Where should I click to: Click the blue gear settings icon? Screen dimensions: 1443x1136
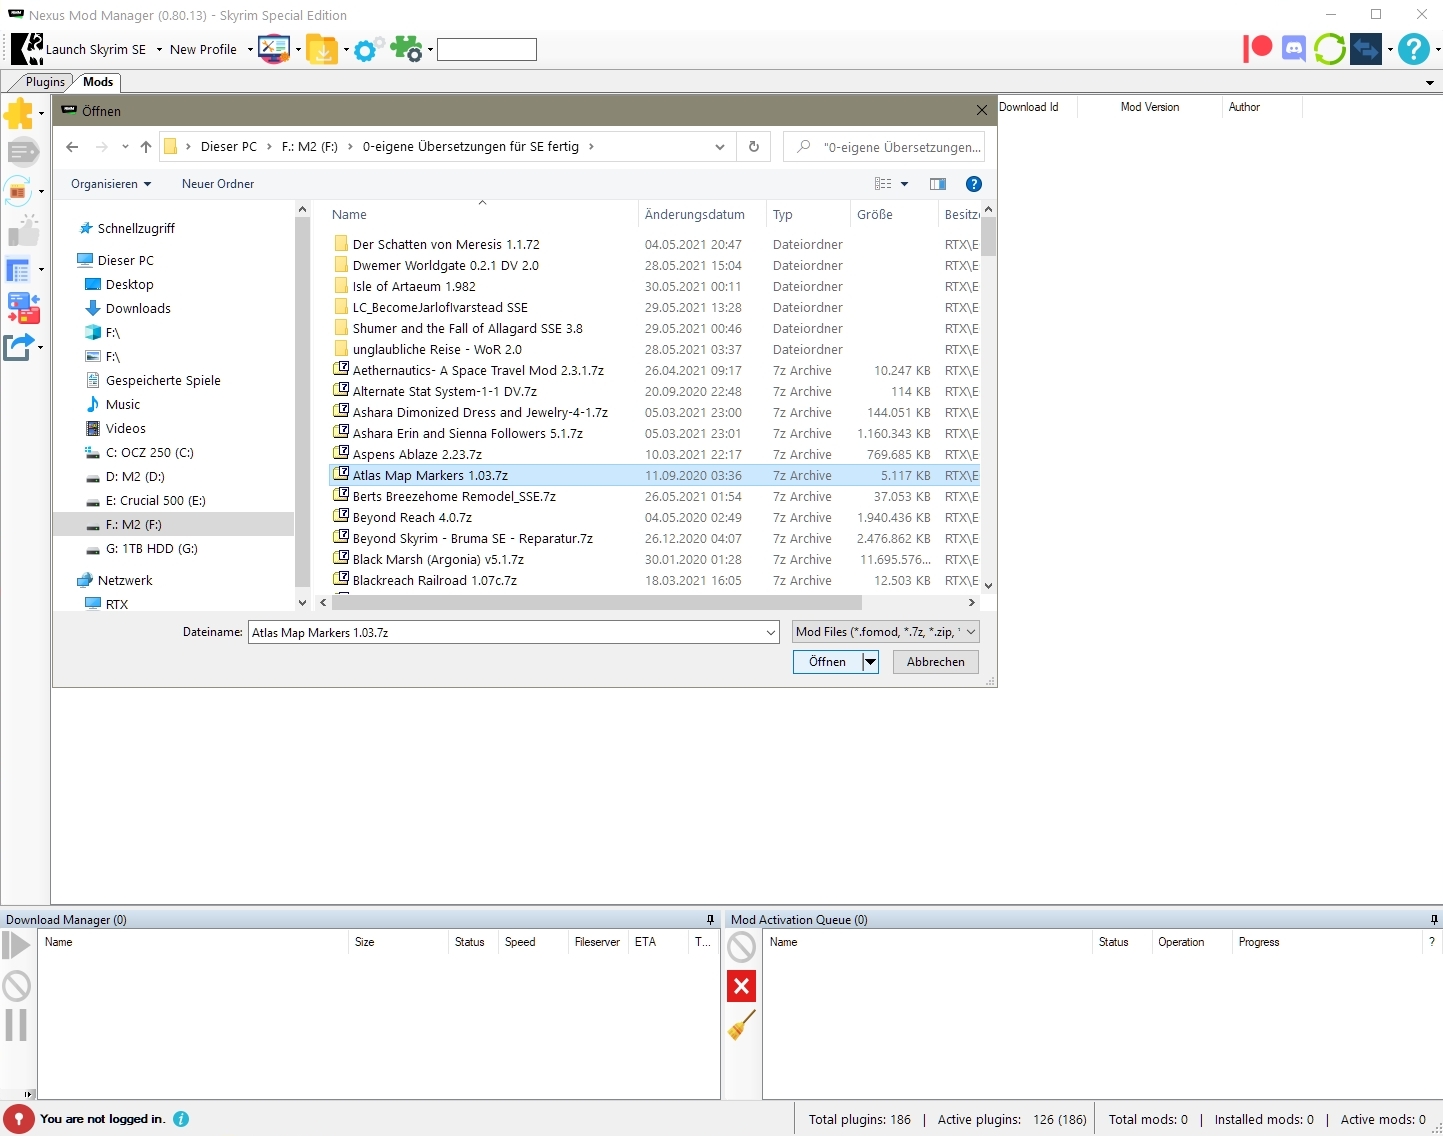tap(367, 49)
